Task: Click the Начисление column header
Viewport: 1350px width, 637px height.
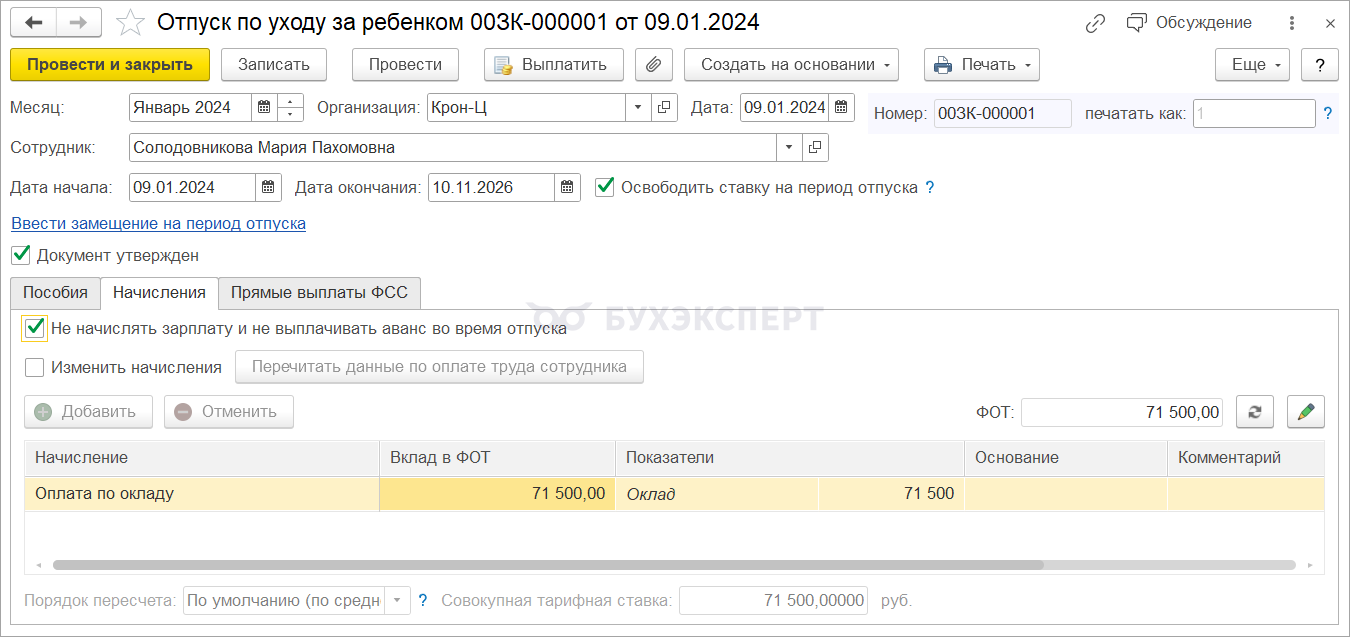Action: 202,457
